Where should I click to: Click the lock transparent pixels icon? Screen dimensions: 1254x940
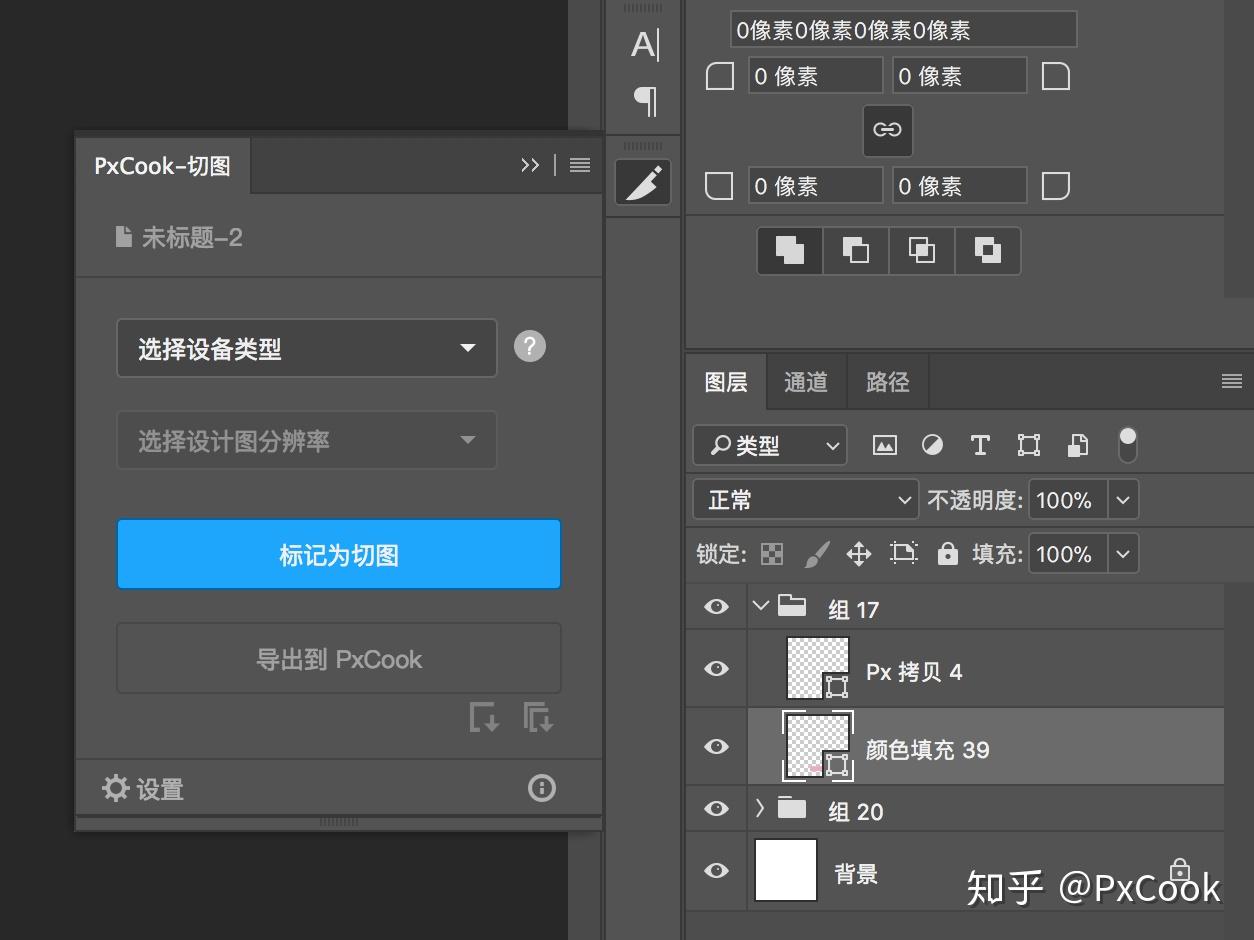click(x=771, y=553)
